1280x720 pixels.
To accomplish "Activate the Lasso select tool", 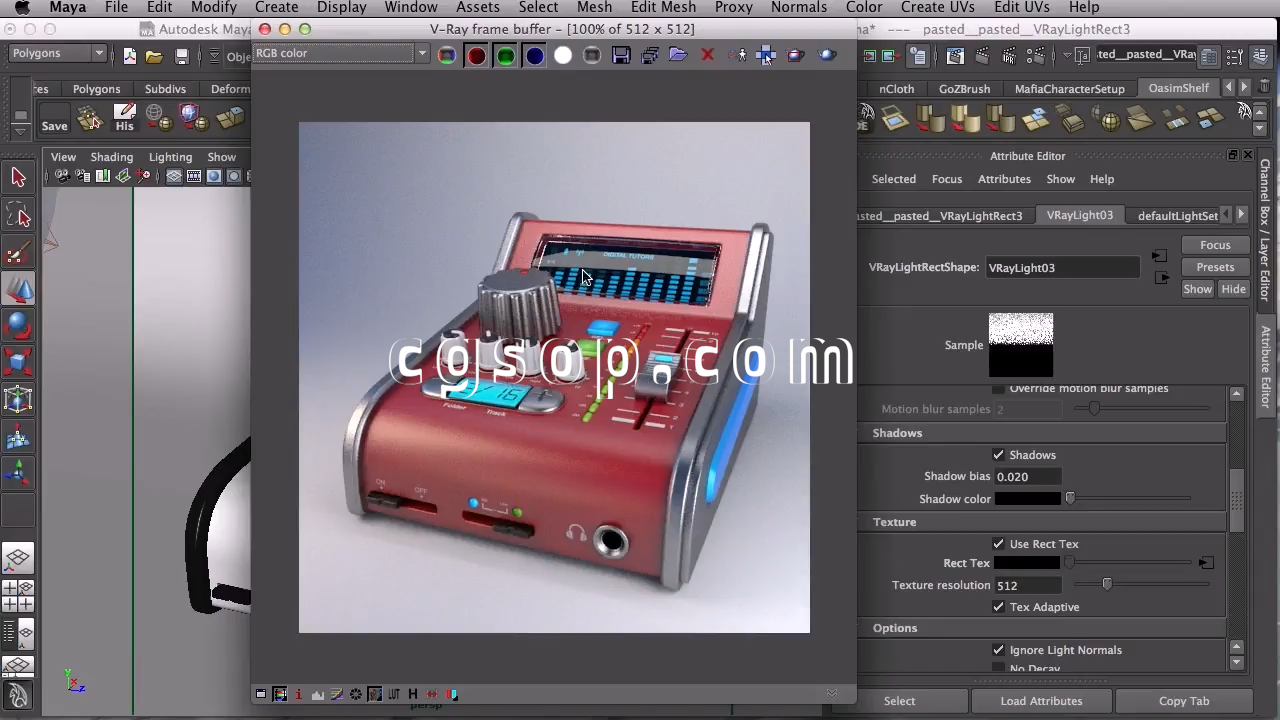I will pyautogui.click(x=18, y=214).
